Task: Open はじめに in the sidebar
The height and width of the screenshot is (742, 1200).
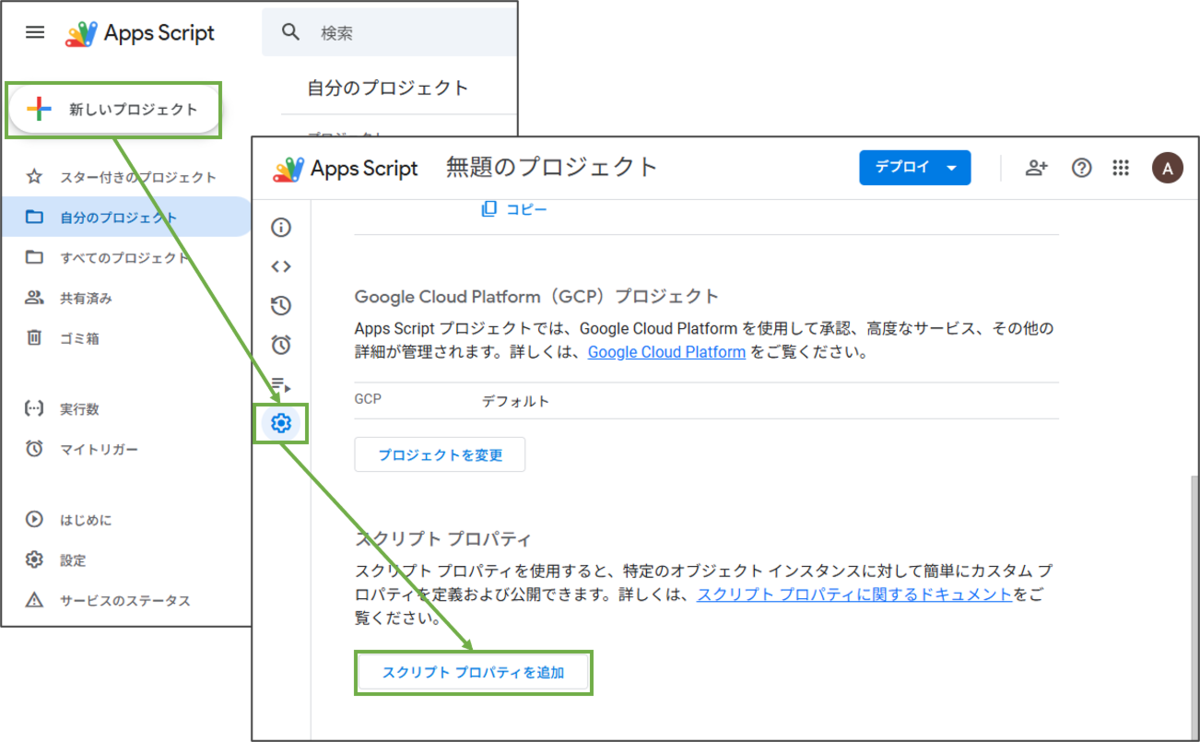Action: pos(86,520)
